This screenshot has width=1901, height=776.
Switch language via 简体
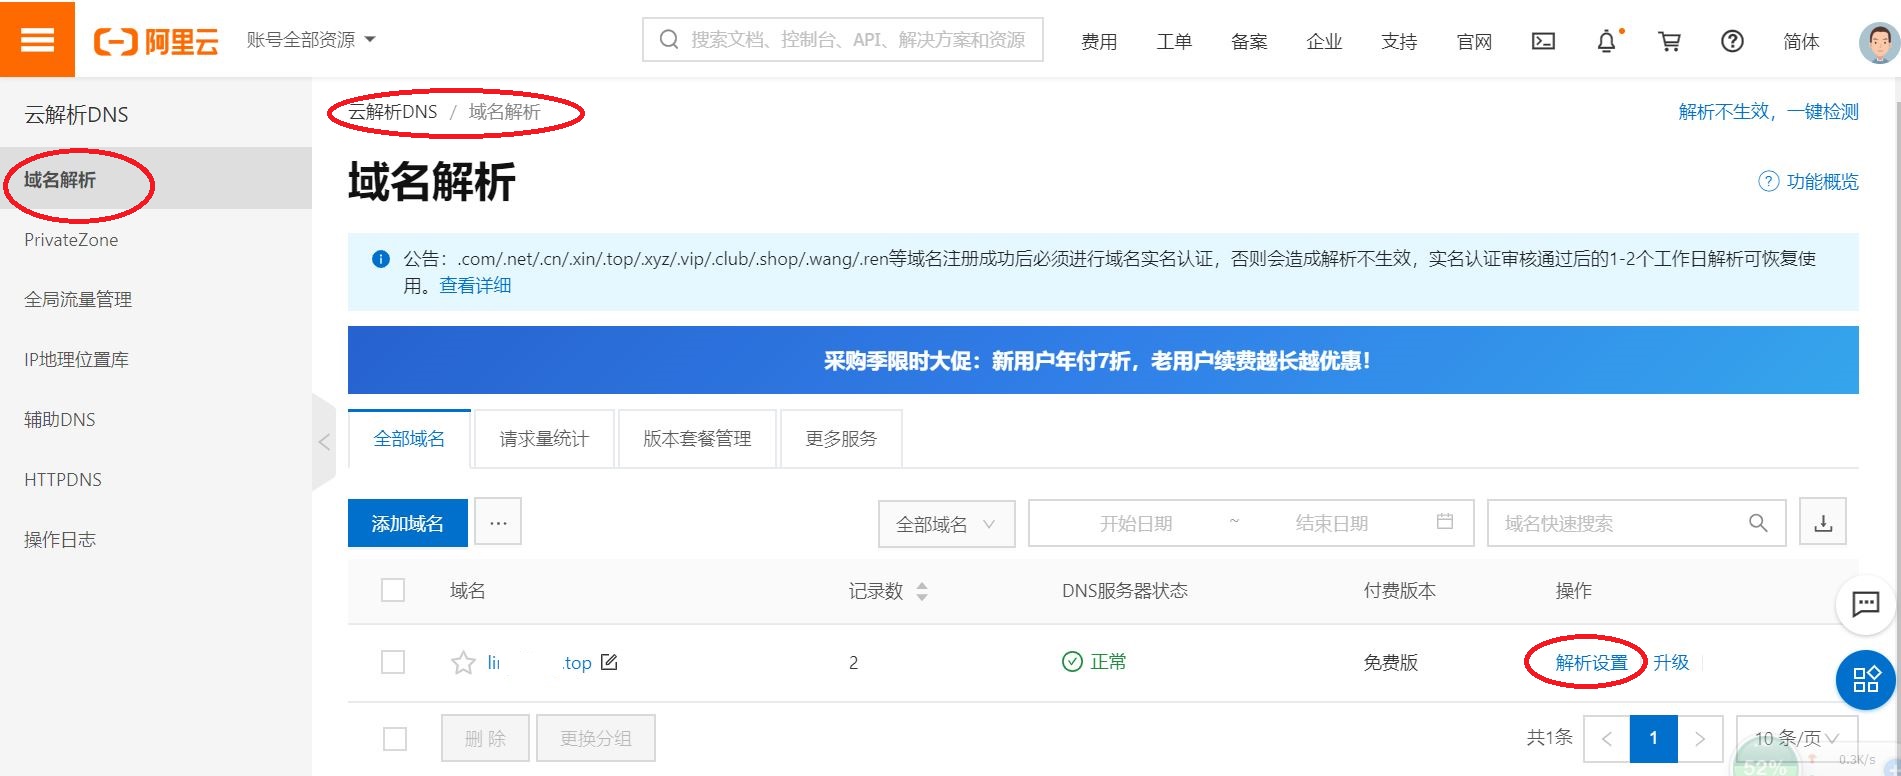(x=1801, y=42)
